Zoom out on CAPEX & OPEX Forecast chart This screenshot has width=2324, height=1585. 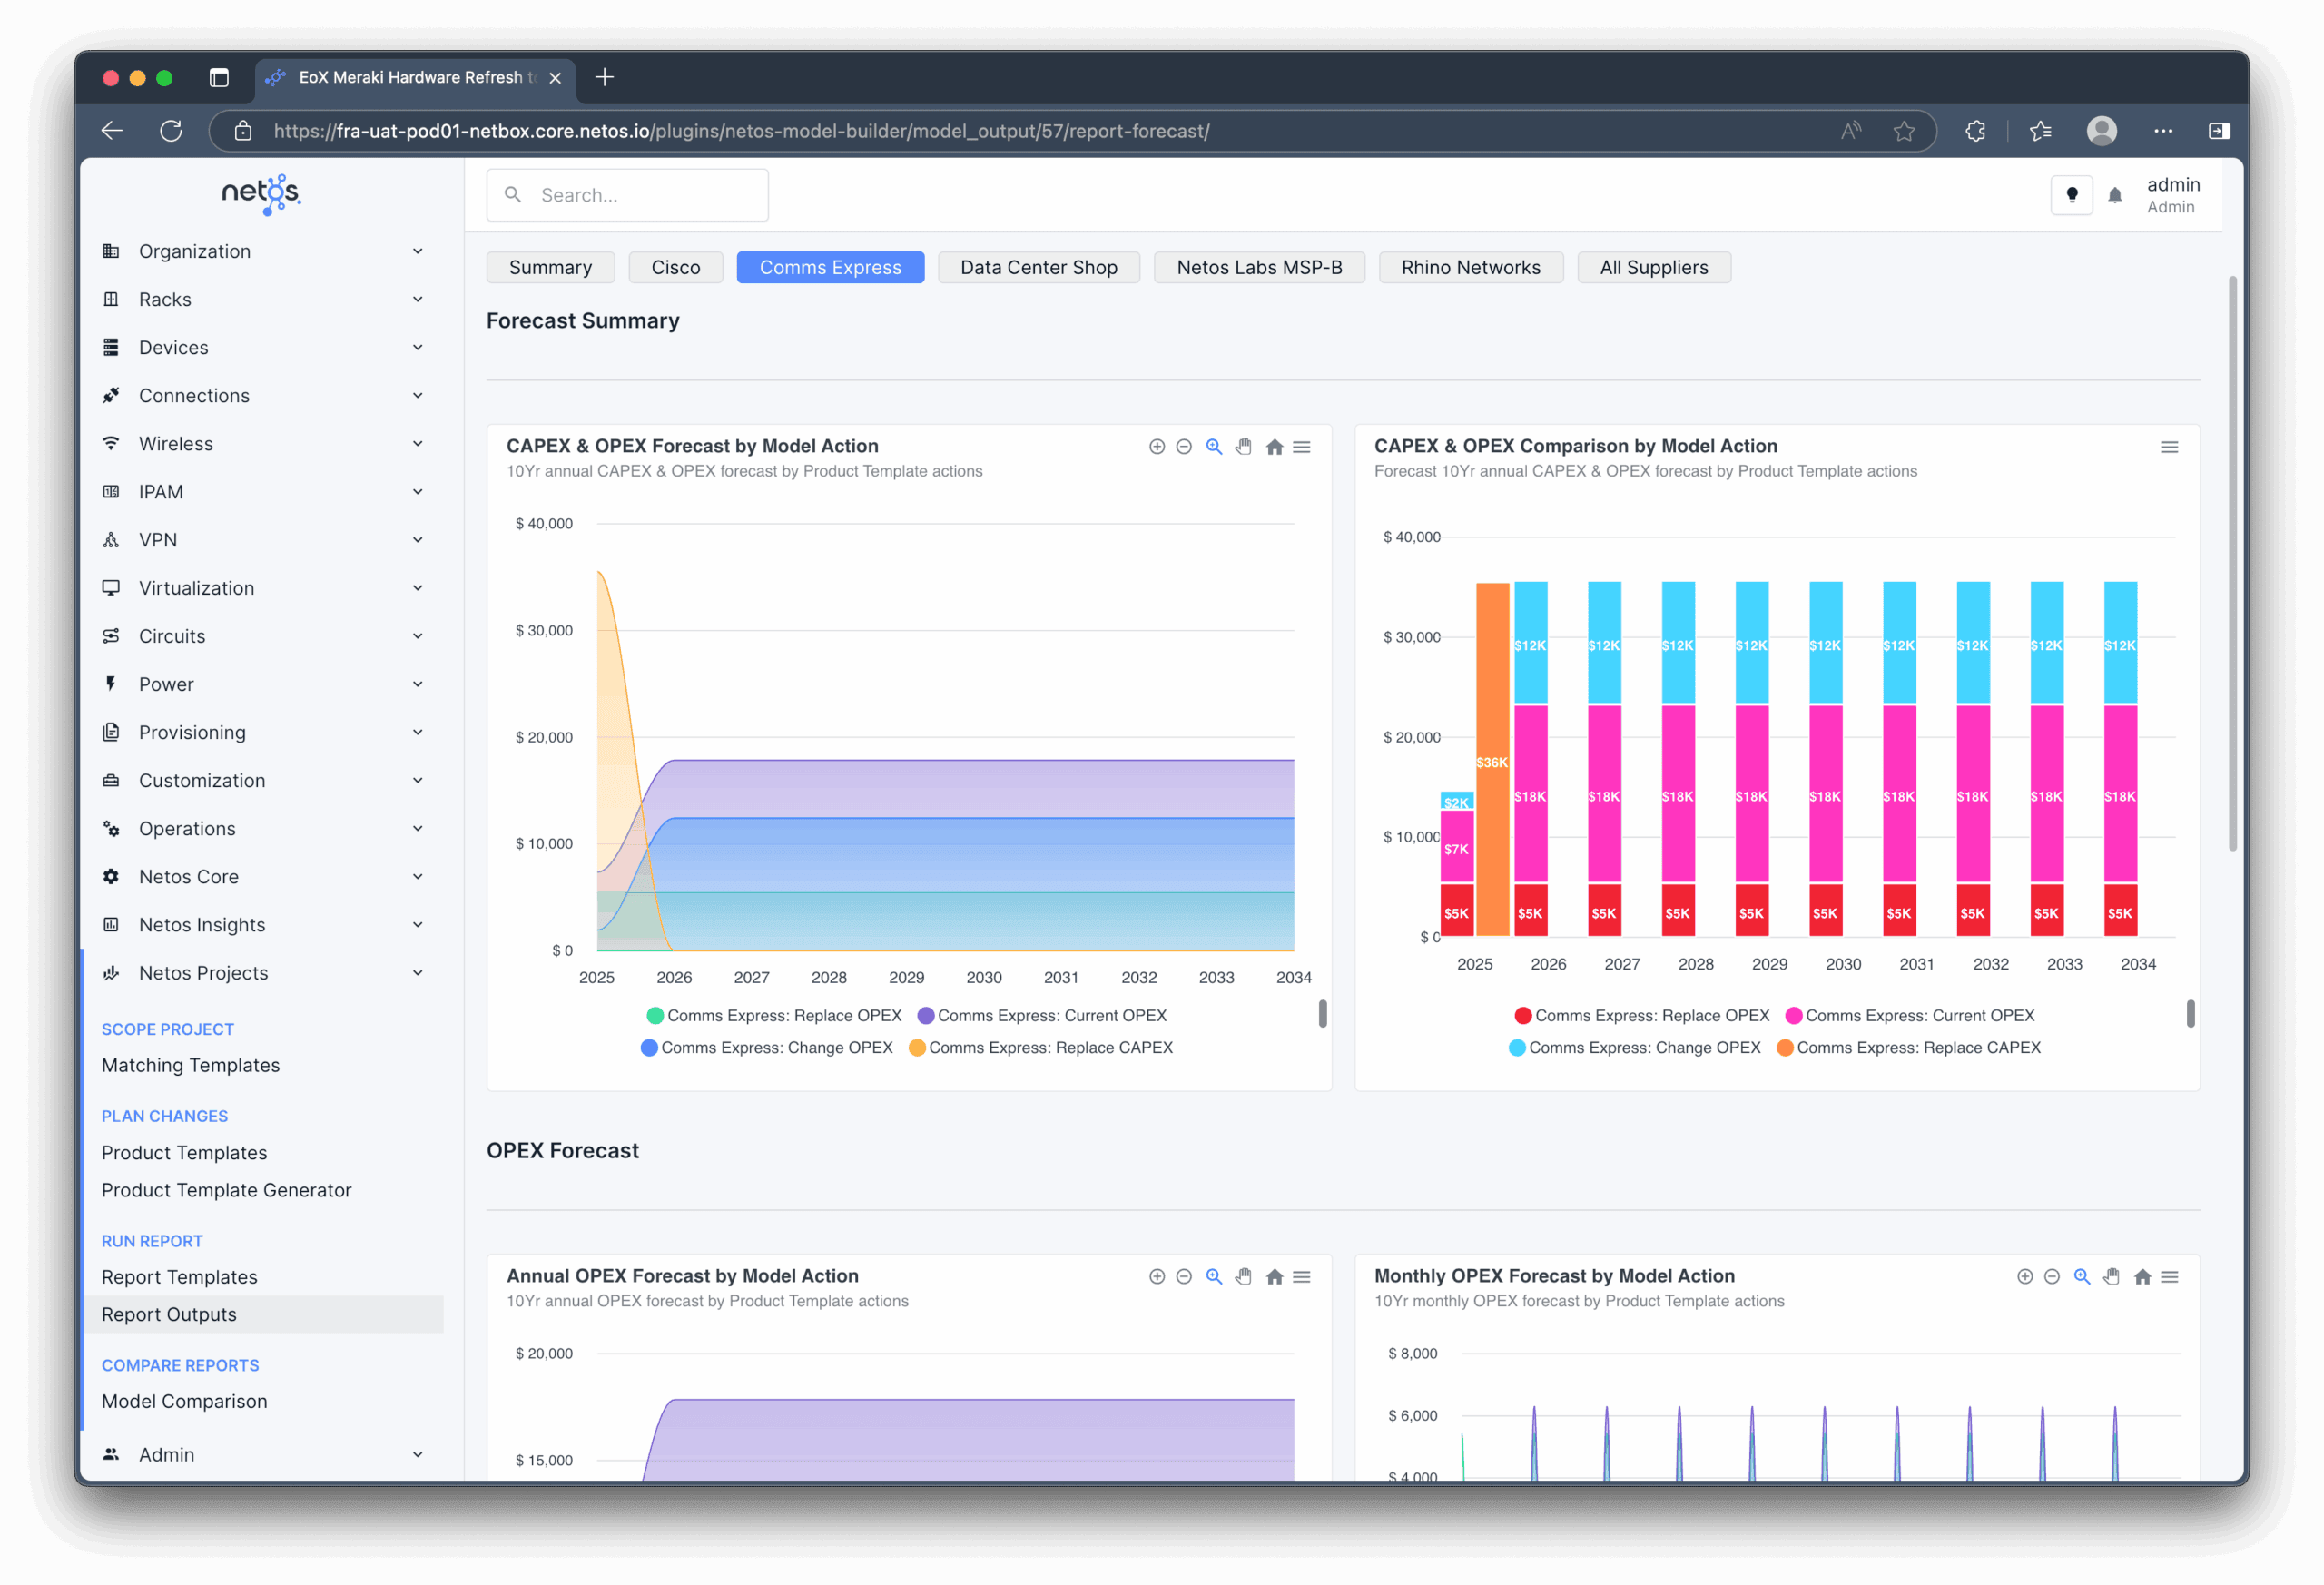tap(1184, 447)
